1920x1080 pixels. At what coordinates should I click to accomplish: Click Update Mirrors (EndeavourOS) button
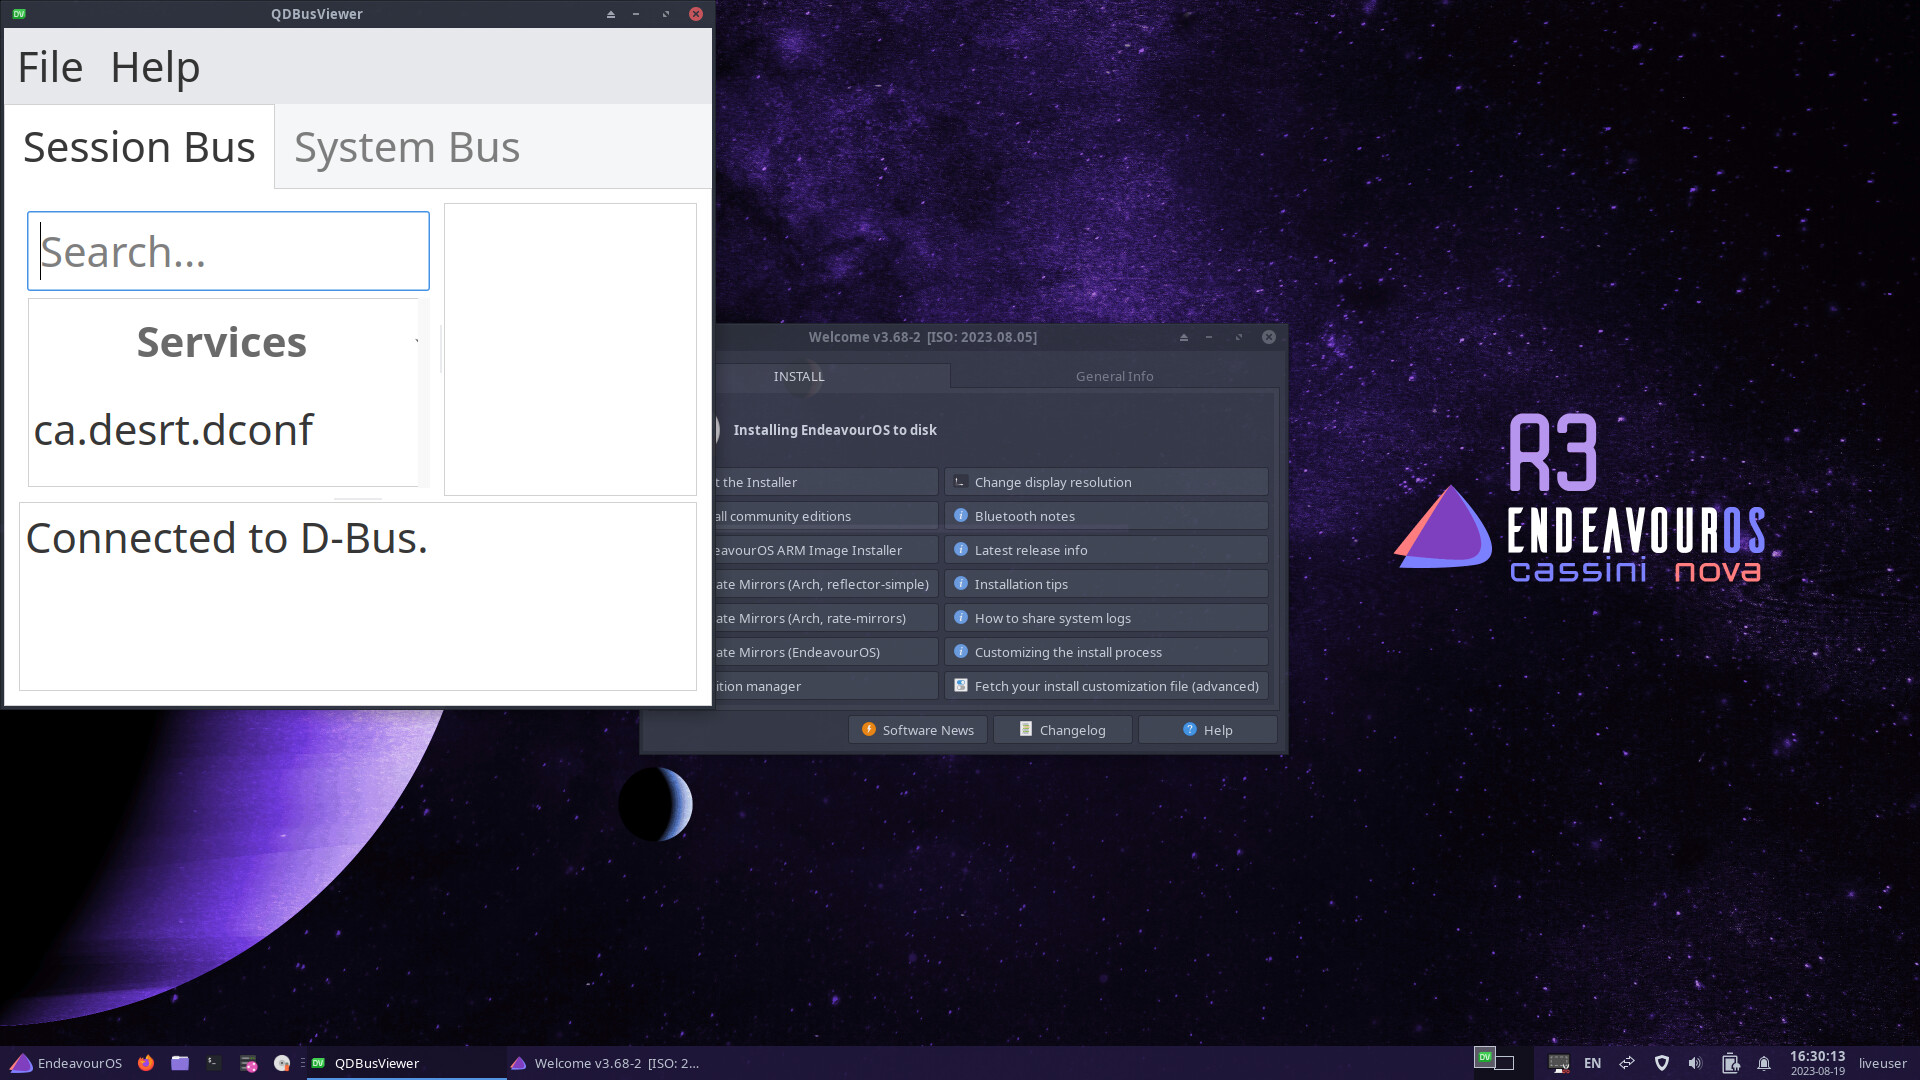[x=825, y=652]
